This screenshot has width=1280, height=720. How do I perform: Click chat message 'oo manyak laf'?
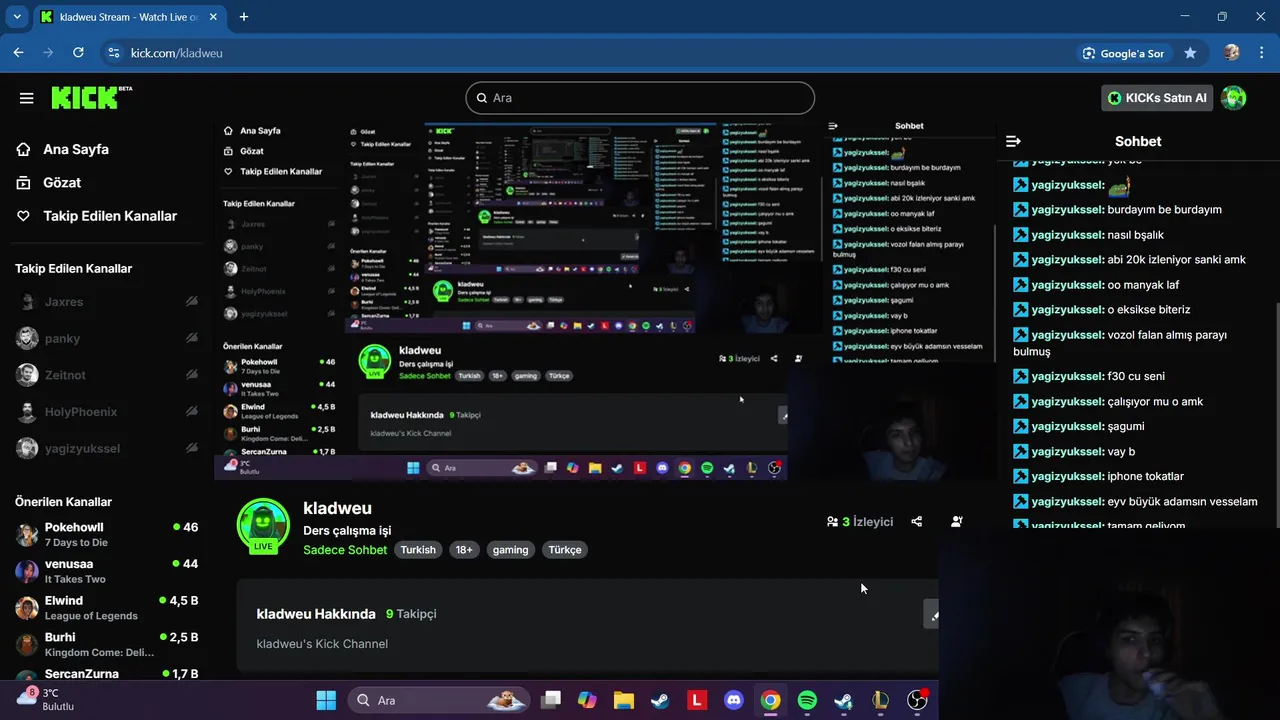(x=1144, y=285)
